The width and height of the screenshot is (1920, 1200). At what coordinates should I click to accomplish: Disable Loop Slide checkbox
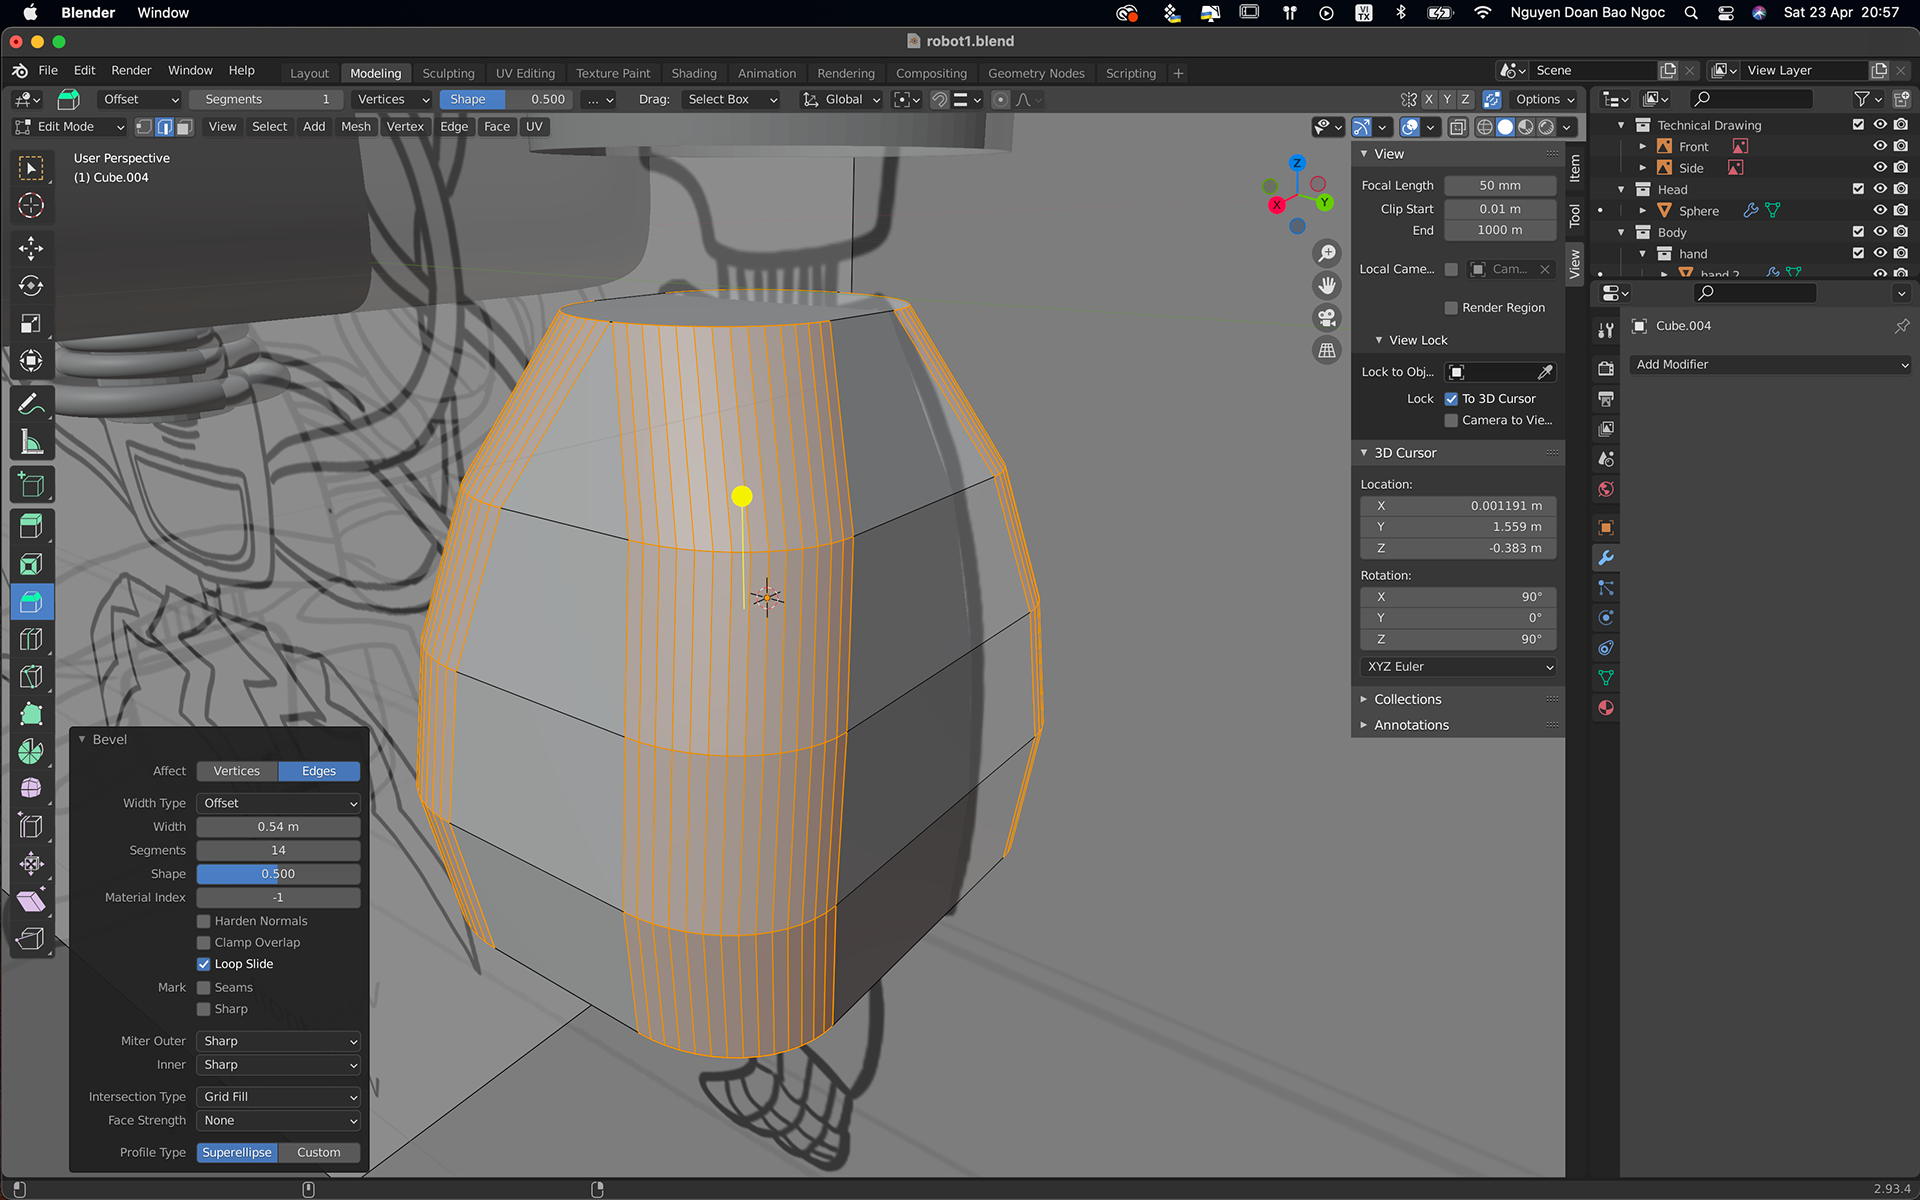click(x=204, y=965)
